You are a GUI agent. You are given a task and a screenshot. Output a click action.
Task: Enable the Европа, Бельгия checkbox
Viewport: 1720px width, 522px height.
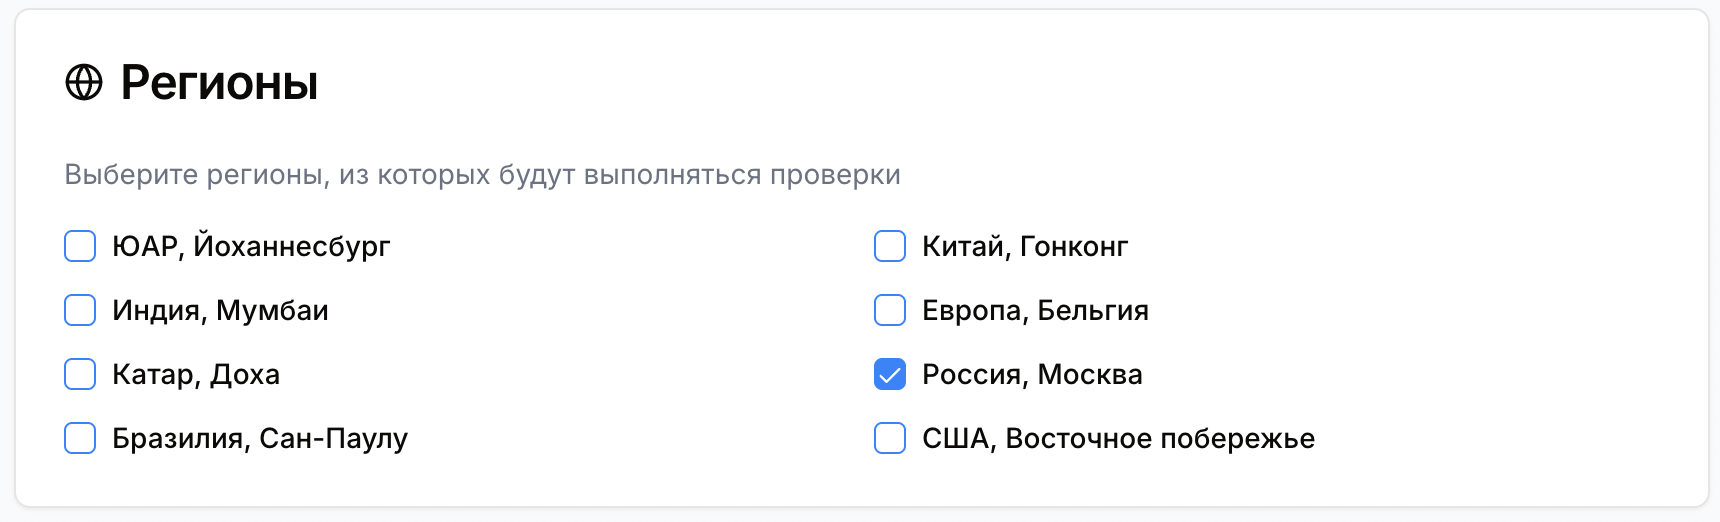coord(890,310)
